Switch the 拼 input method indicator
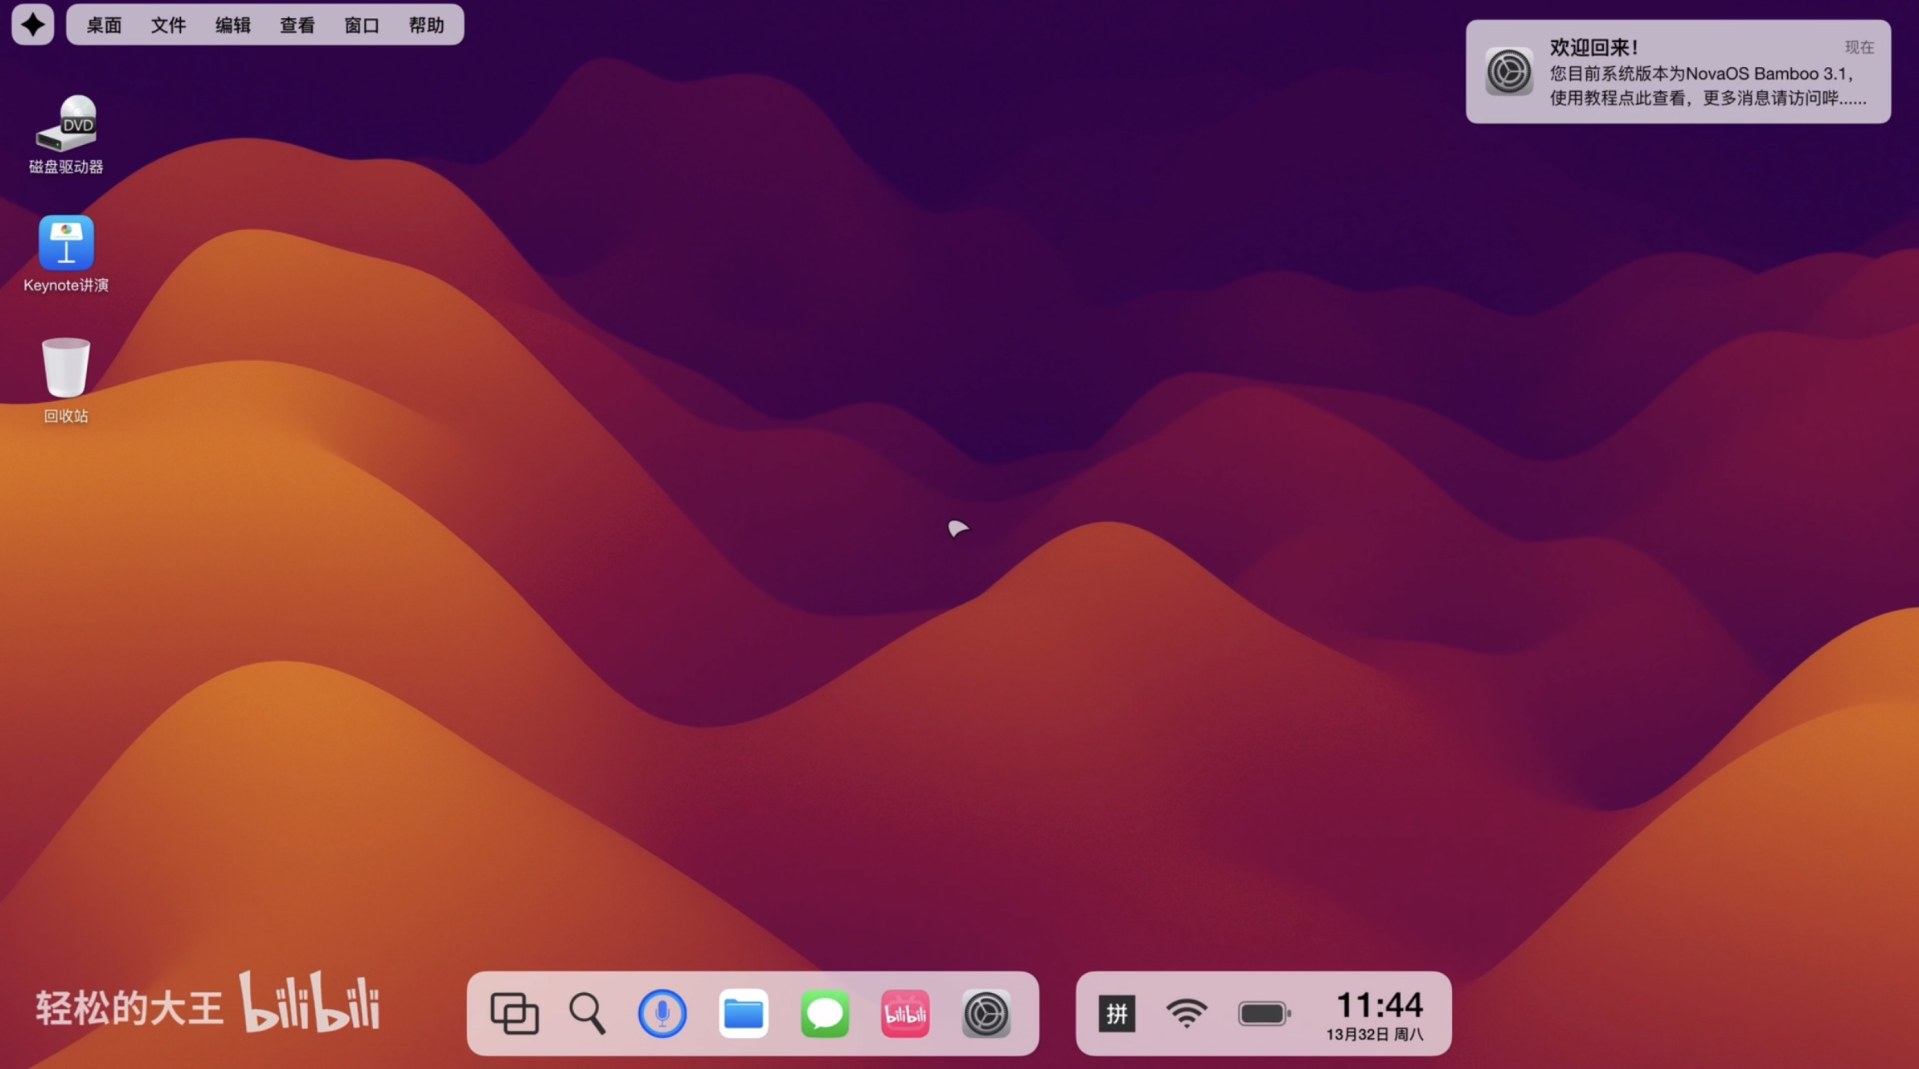Screen dimensions: 1919x1069 pos(1117,1013)
